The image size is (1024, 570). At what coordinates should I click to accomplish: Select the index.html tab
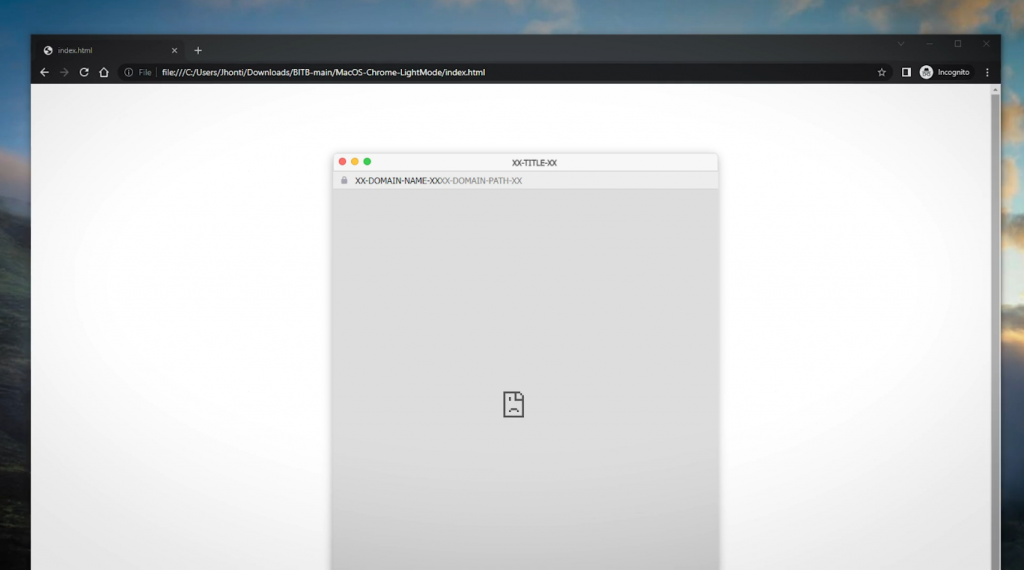pyautogui.click(x=109, y=50)
